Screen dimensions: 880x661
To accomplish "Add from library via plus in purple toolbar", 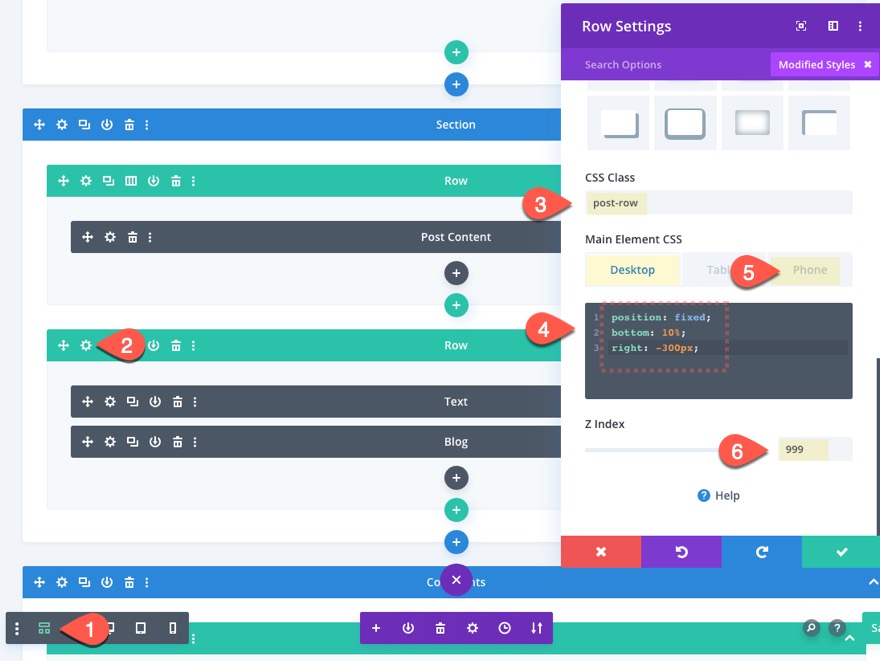I will (x=376, y=628).
